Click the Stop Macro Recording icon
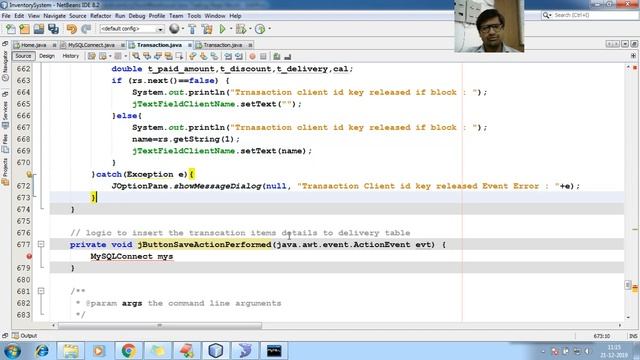 point(263,56)
